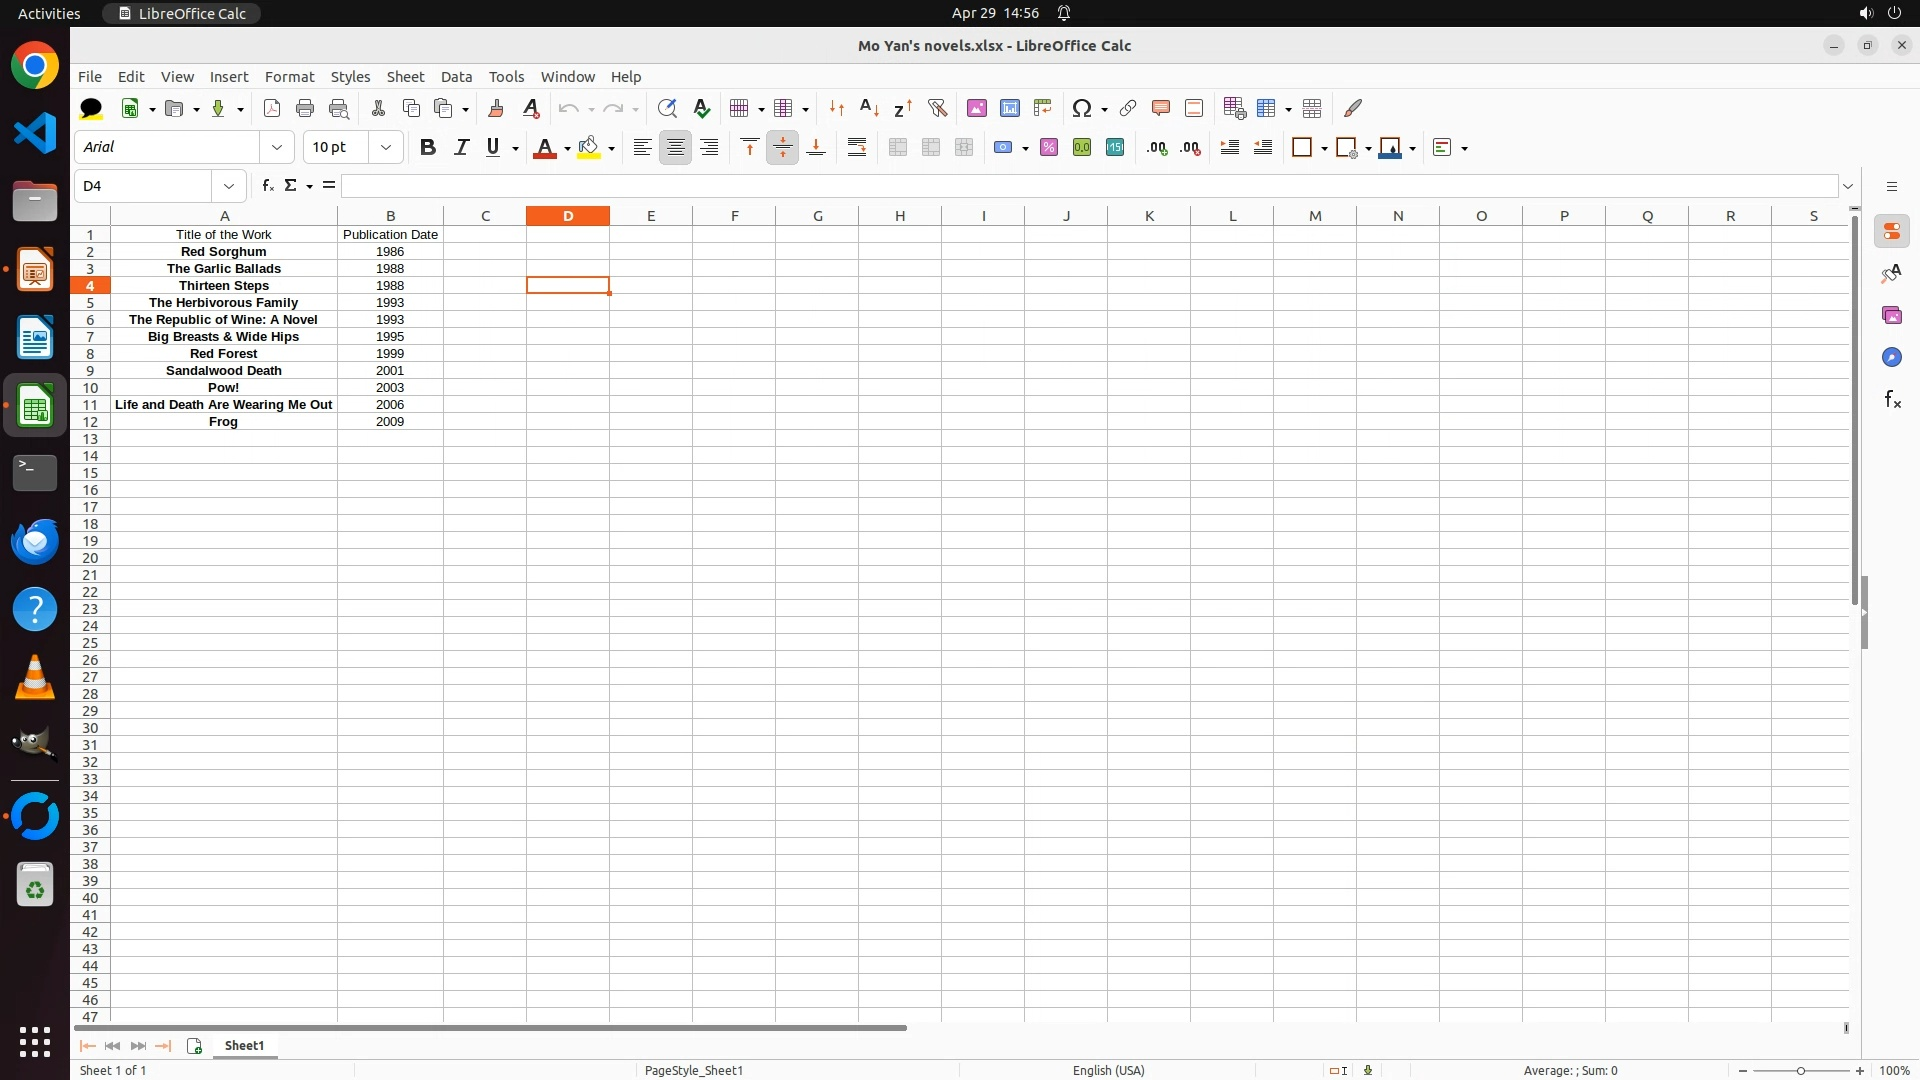Click the Print toolbar icon
1920x1080 pixels.
(x=305, y=108)
